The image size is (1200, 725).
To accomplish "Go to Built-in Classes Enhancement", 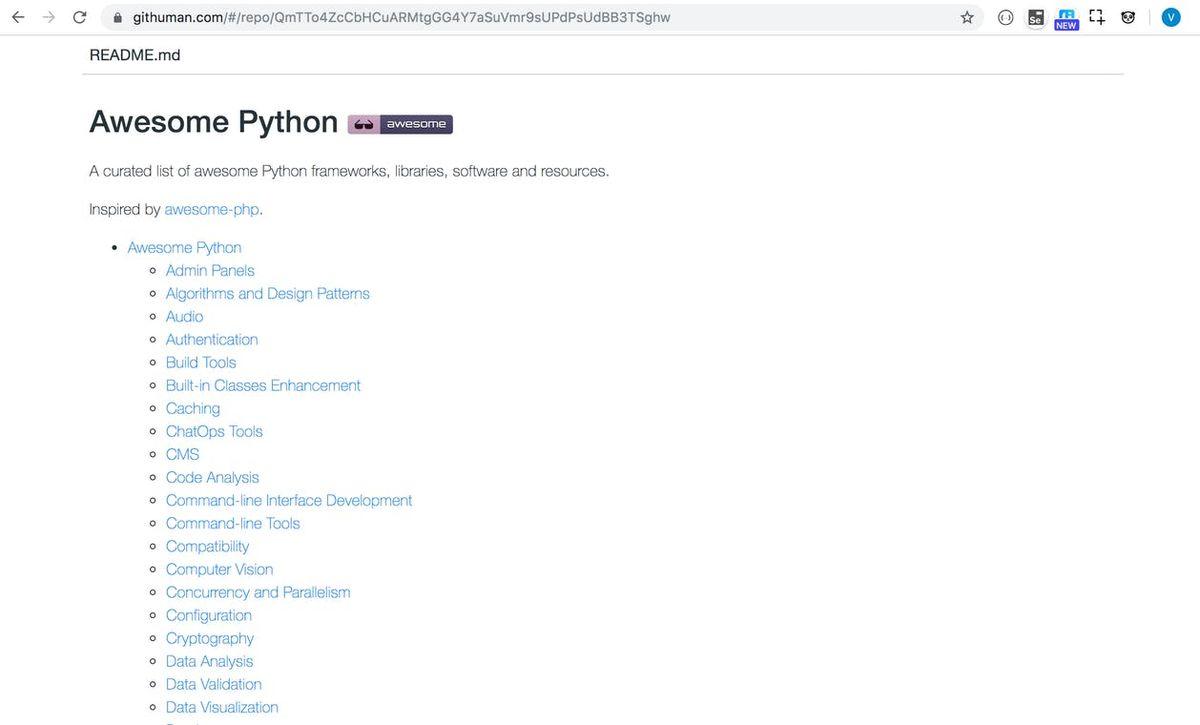I will 263,385.
